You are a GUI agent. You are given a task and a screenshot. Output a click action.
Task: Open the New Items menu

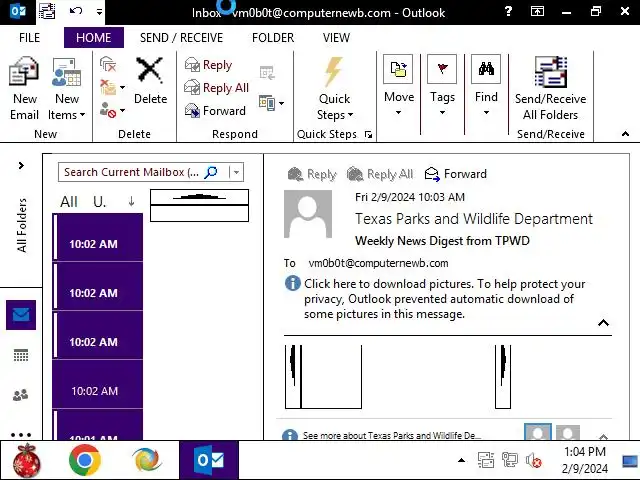tap(67, 89)
